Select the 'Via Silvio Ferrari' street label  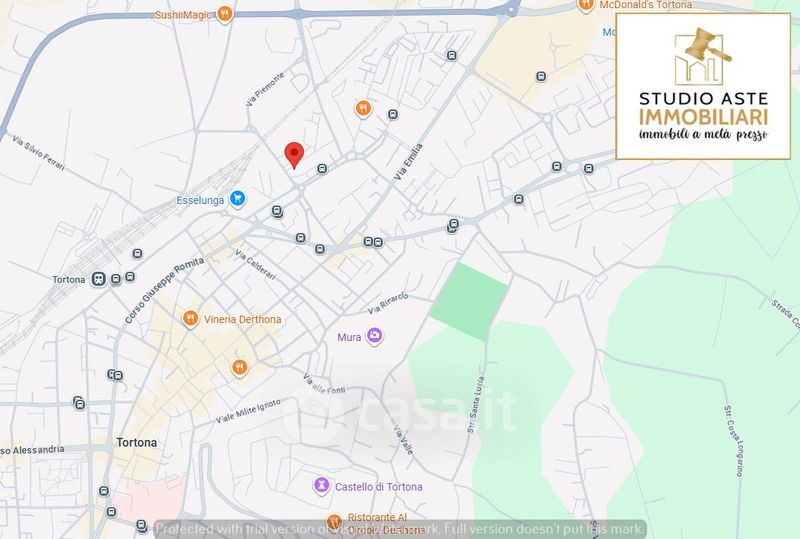(38, 153)
